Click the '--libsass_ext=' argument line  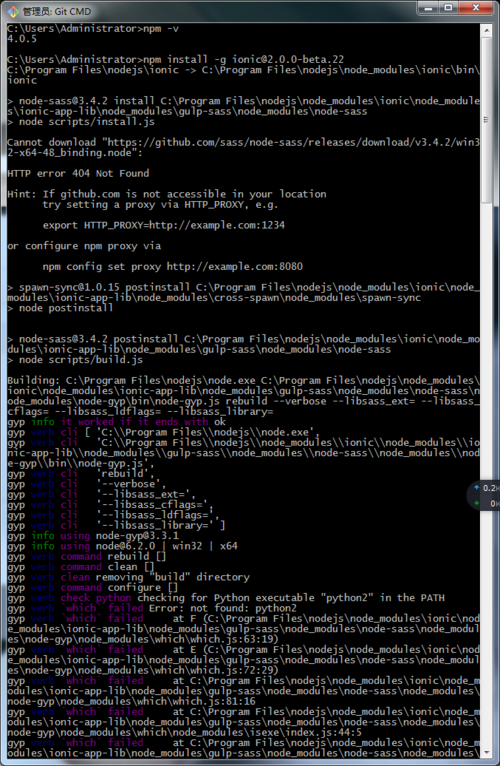[101, 494]
